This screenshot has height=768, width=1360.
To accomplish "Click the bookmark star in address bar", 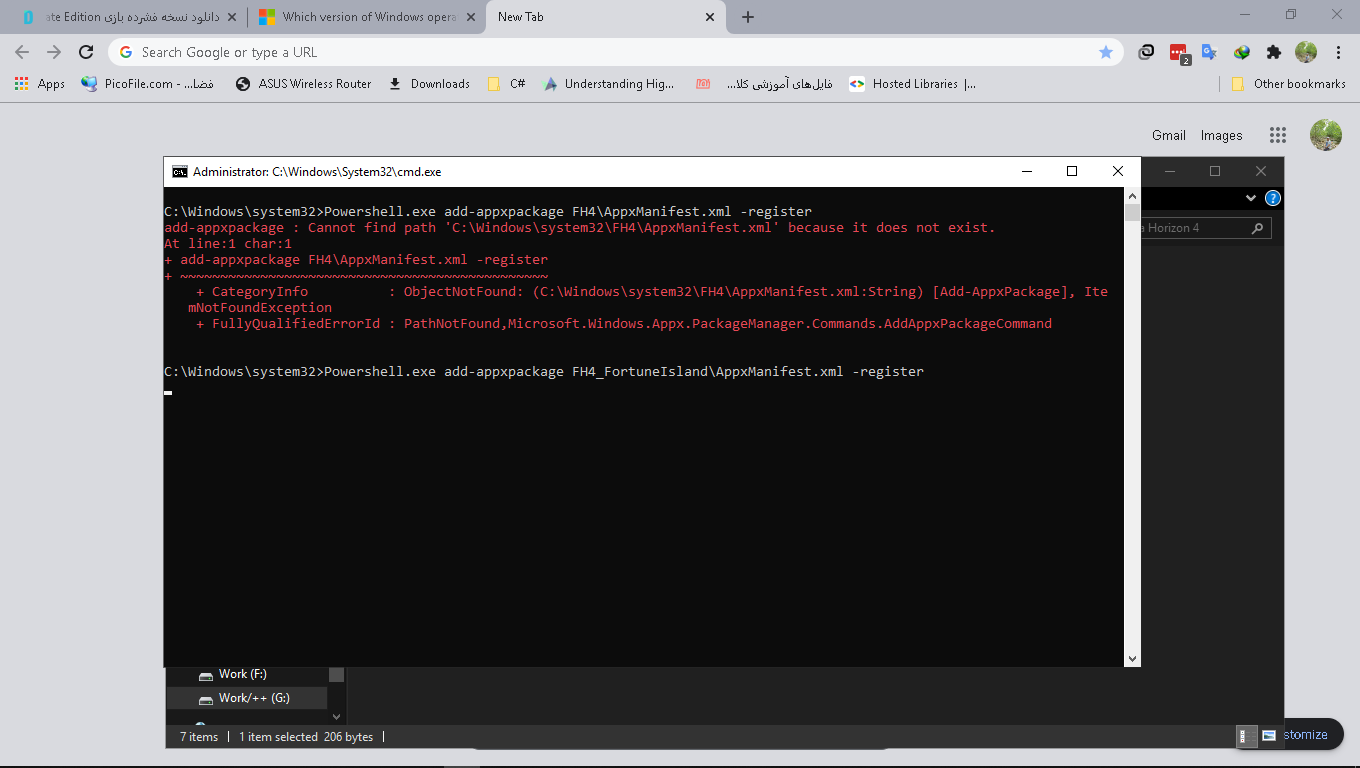I will coord(1105,52).
